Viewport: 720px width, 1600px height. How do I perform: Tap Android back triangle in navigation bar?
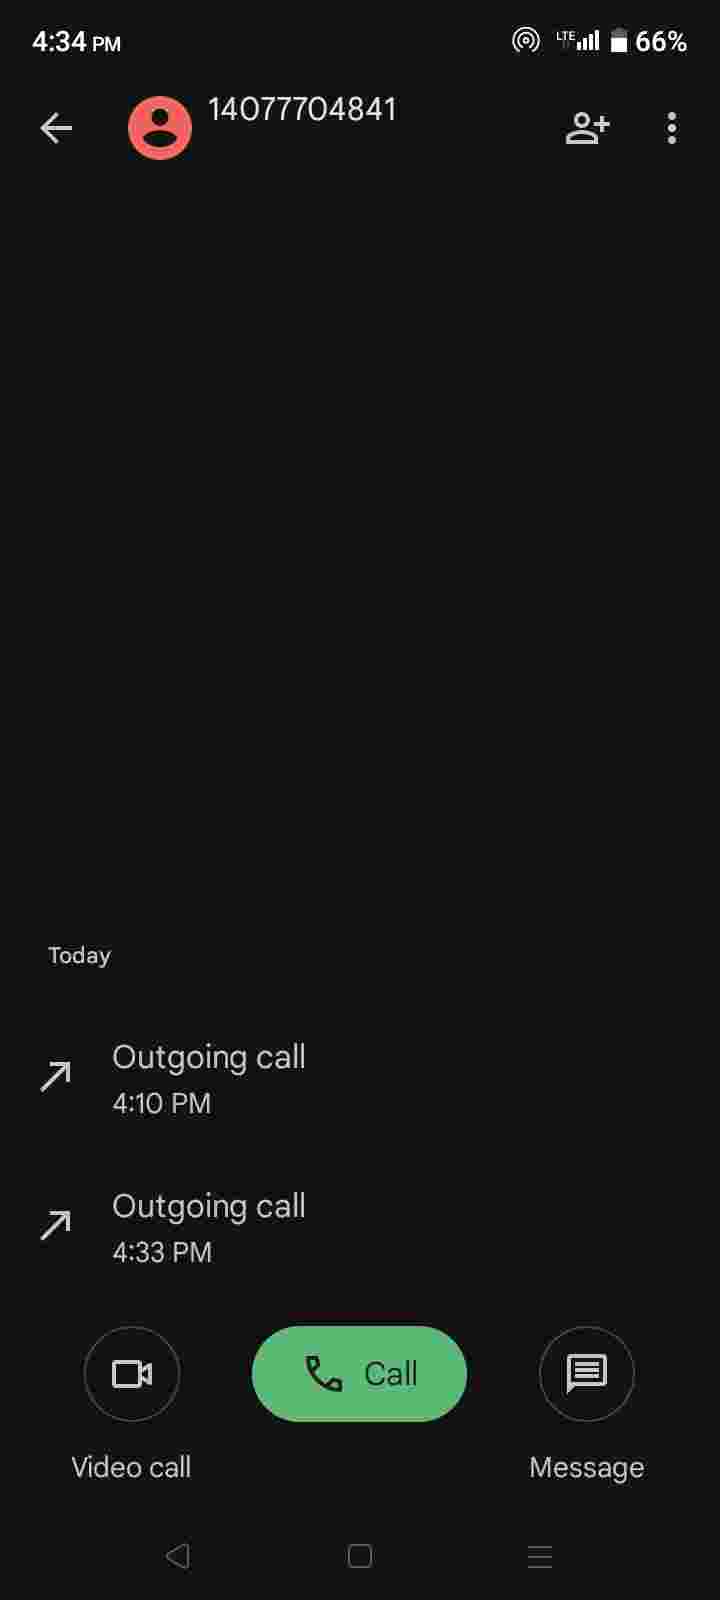(178, 1556)
